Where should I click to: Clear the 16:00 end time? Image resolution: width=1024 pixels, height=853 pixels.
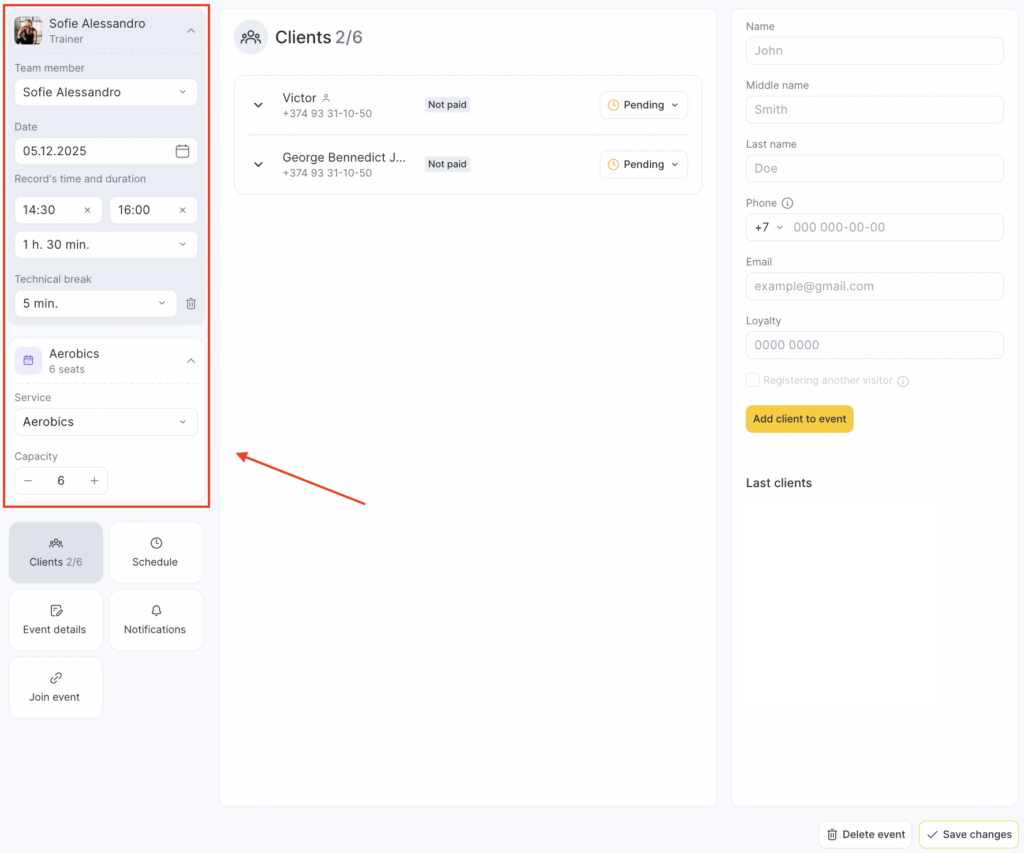(x=182, y=210)
